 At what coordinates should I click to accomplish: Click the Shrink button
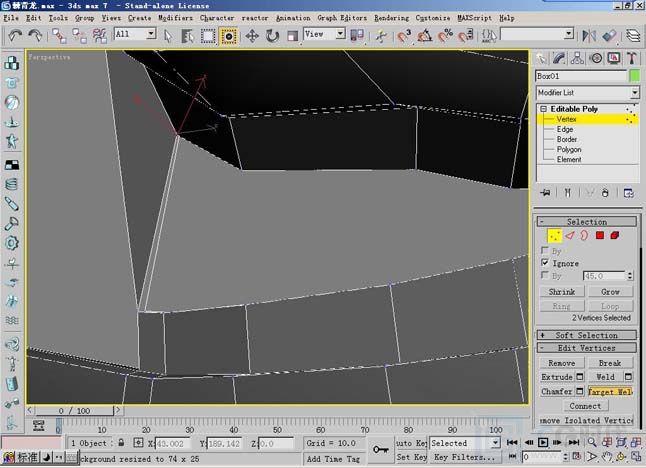point(562,292)
